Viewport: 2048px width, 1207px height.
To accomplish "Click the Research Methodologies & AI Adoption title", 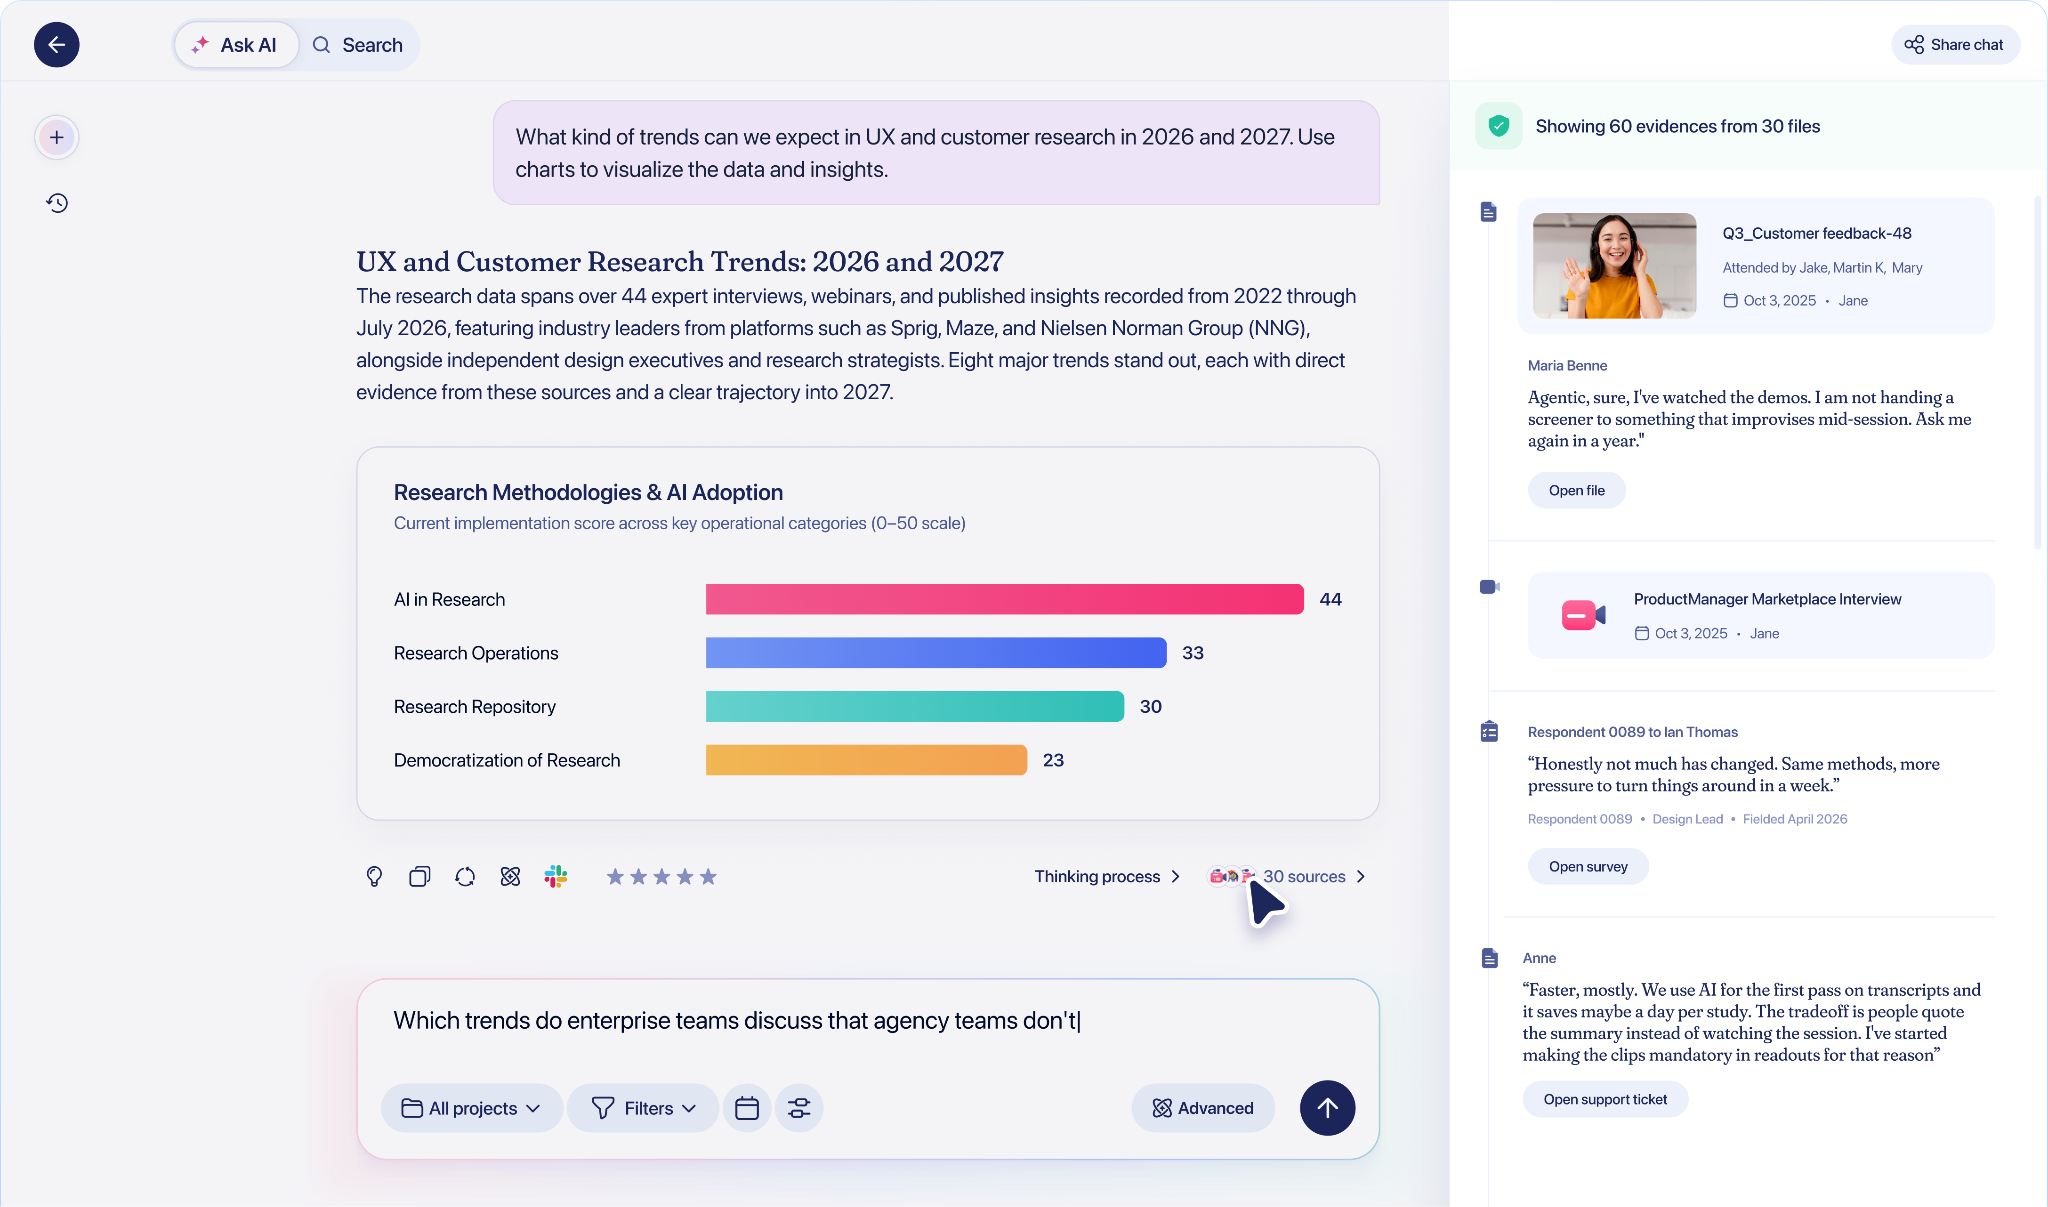I will [588, 492].
